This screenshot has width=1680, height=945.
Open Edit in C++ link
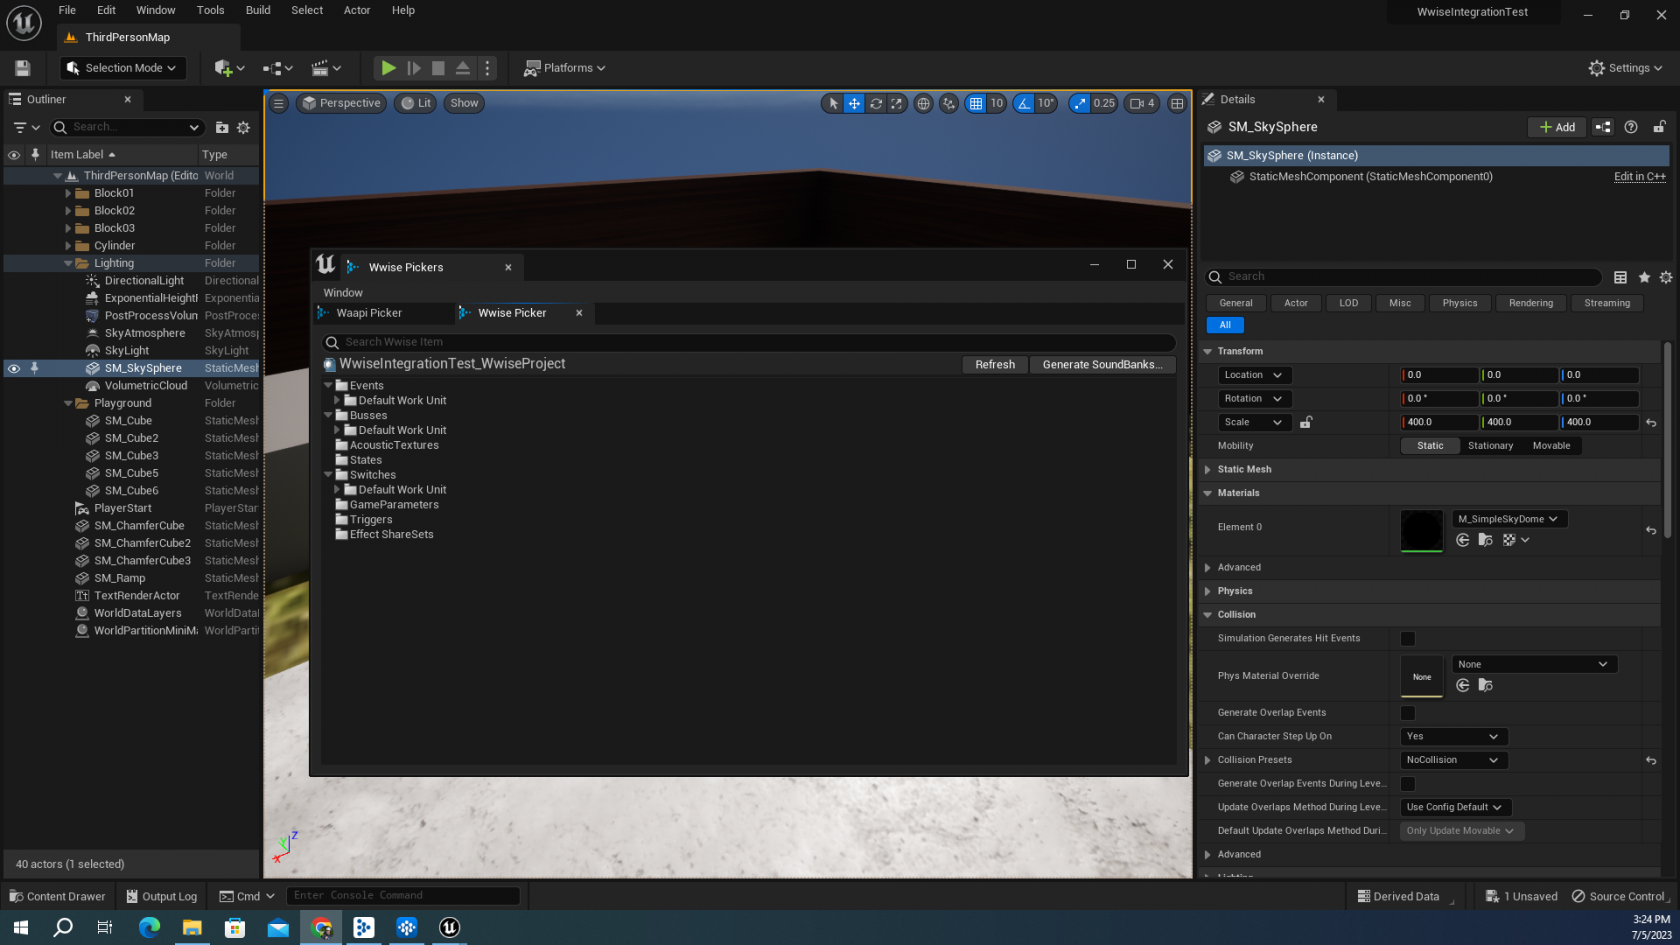click(x=1640, y=176)
